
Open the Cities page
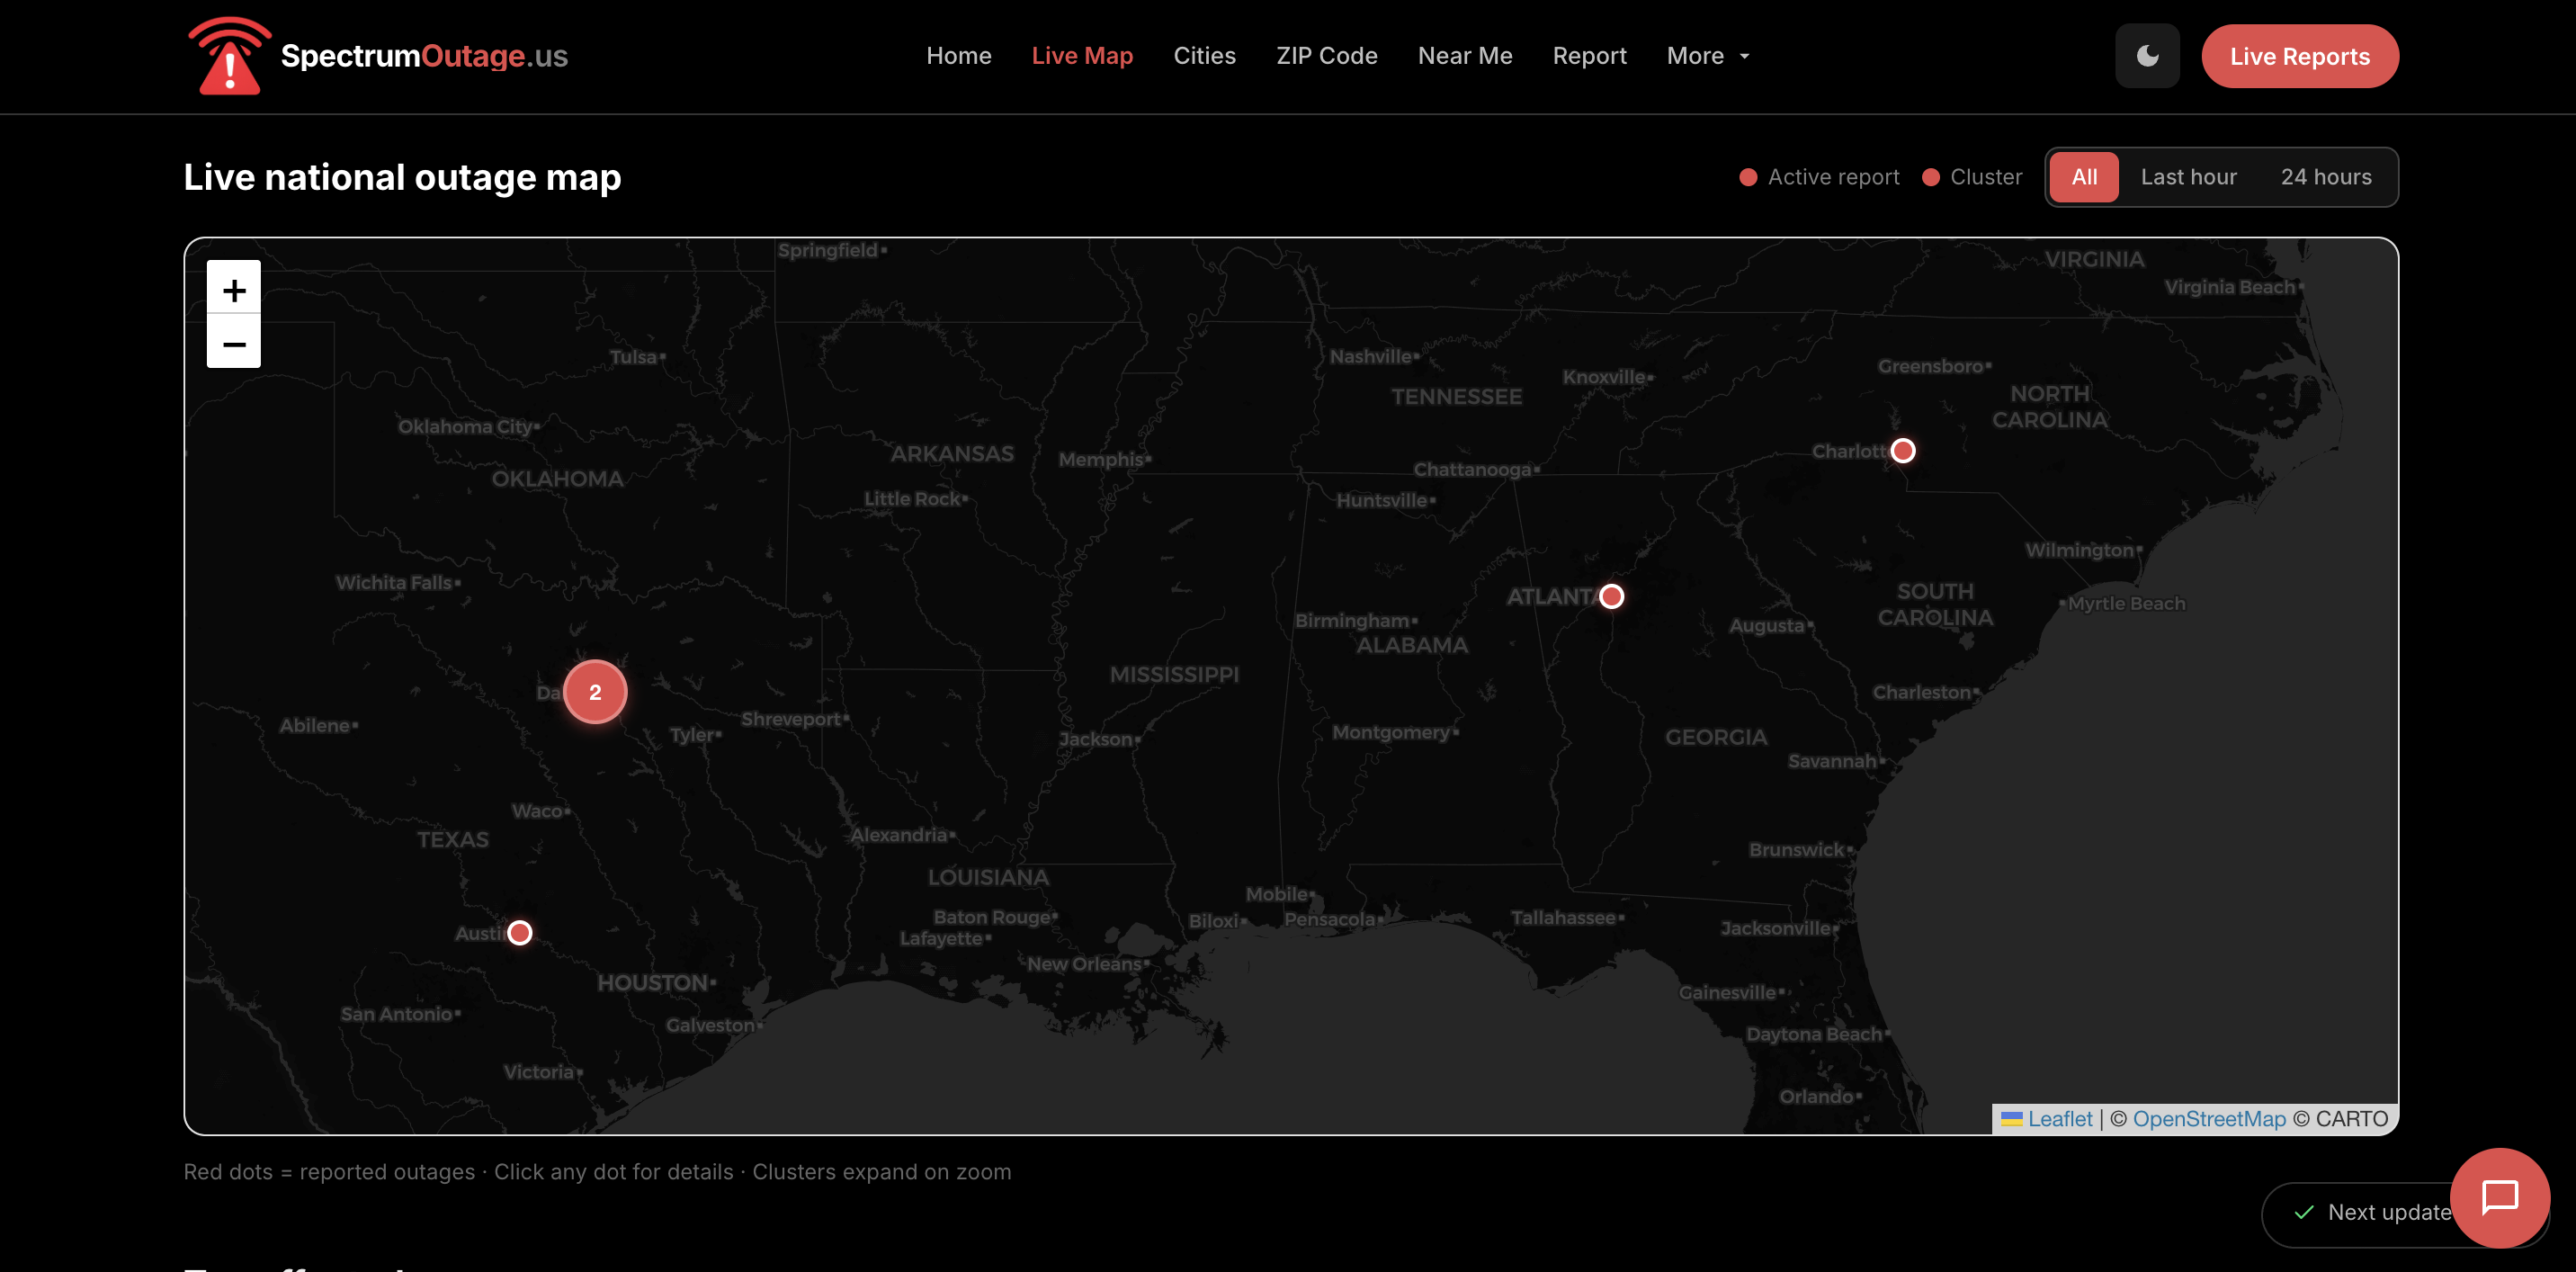click(x=1204, y=56)
